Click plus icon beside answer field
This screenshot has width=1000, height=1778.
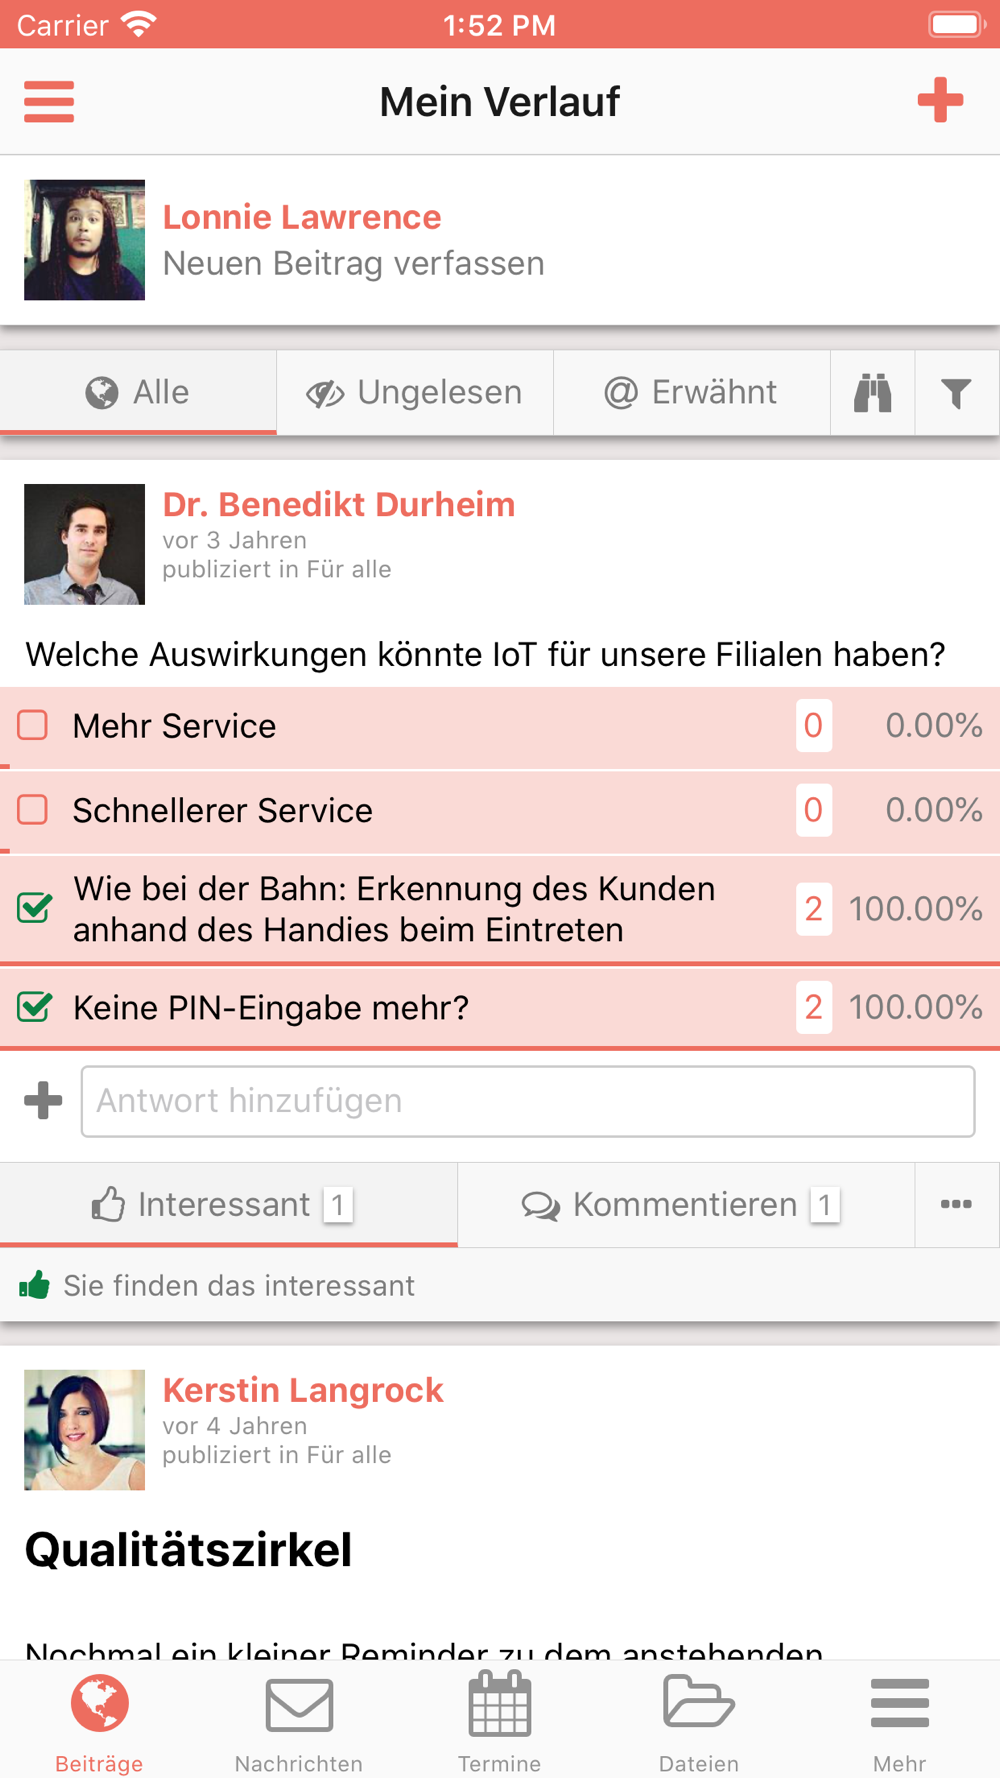[43, 1101]
